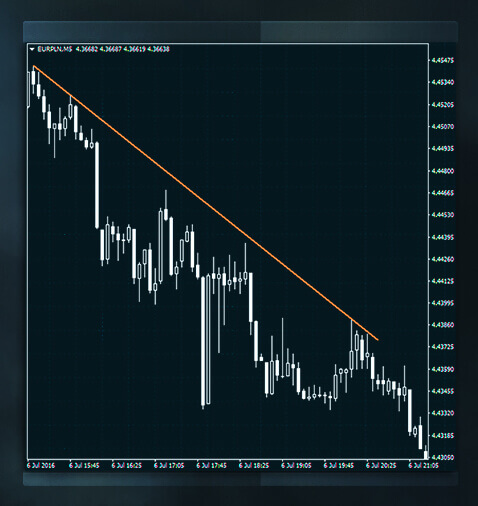Click the 4.44800 price axis label
The image size is (478, 506).
[x=443, y=171]
